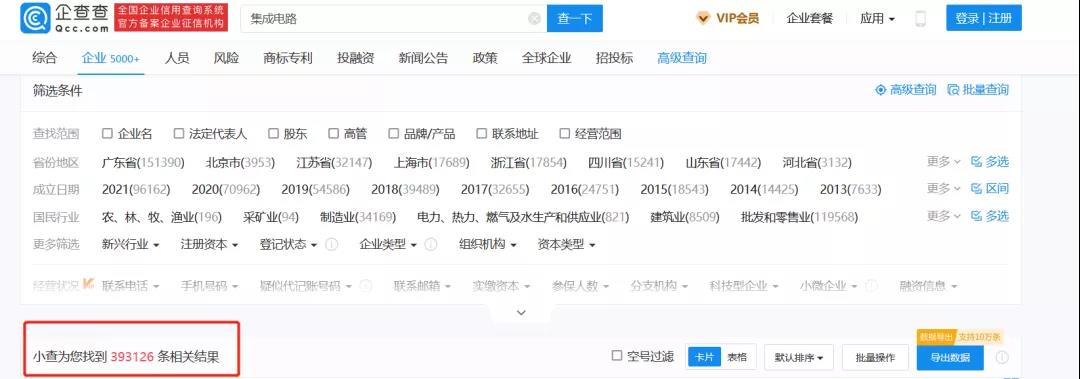Expand 更多 provinces in 省份地区 row
The image size is (1080, 379).
pyautogui.click(x=944, y=162)
